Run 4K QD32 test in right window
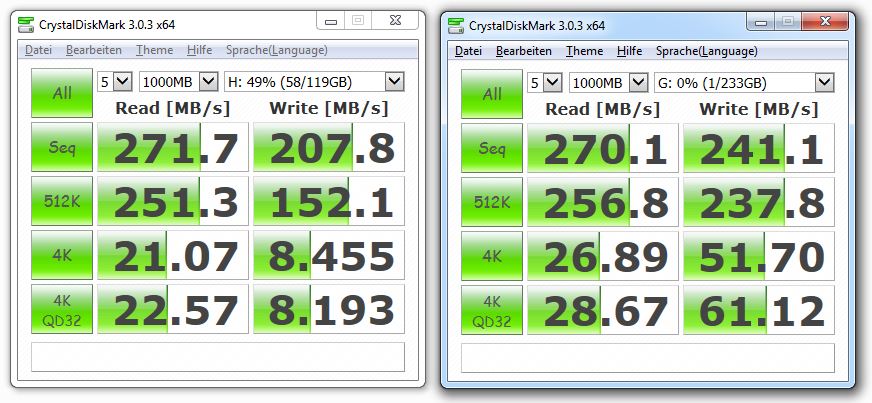The height and width of the screenshot is (403, 872). (x=492, y=310)
